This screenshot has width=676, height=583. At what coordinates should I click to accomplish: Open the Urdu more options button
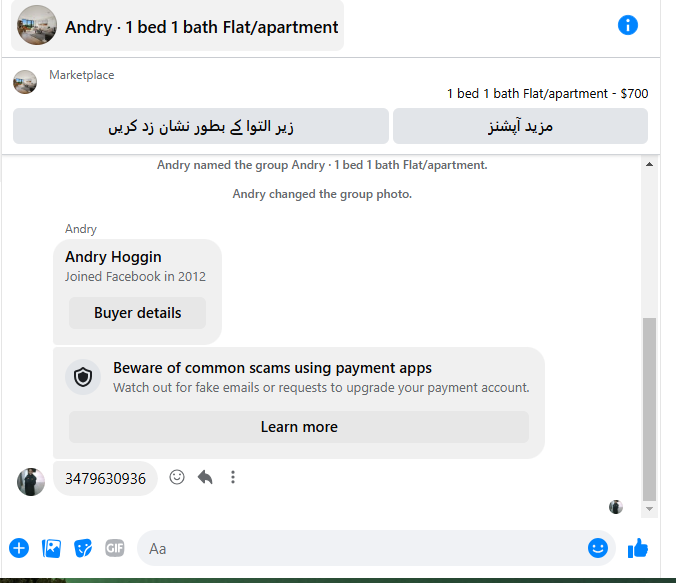(520, 126)
